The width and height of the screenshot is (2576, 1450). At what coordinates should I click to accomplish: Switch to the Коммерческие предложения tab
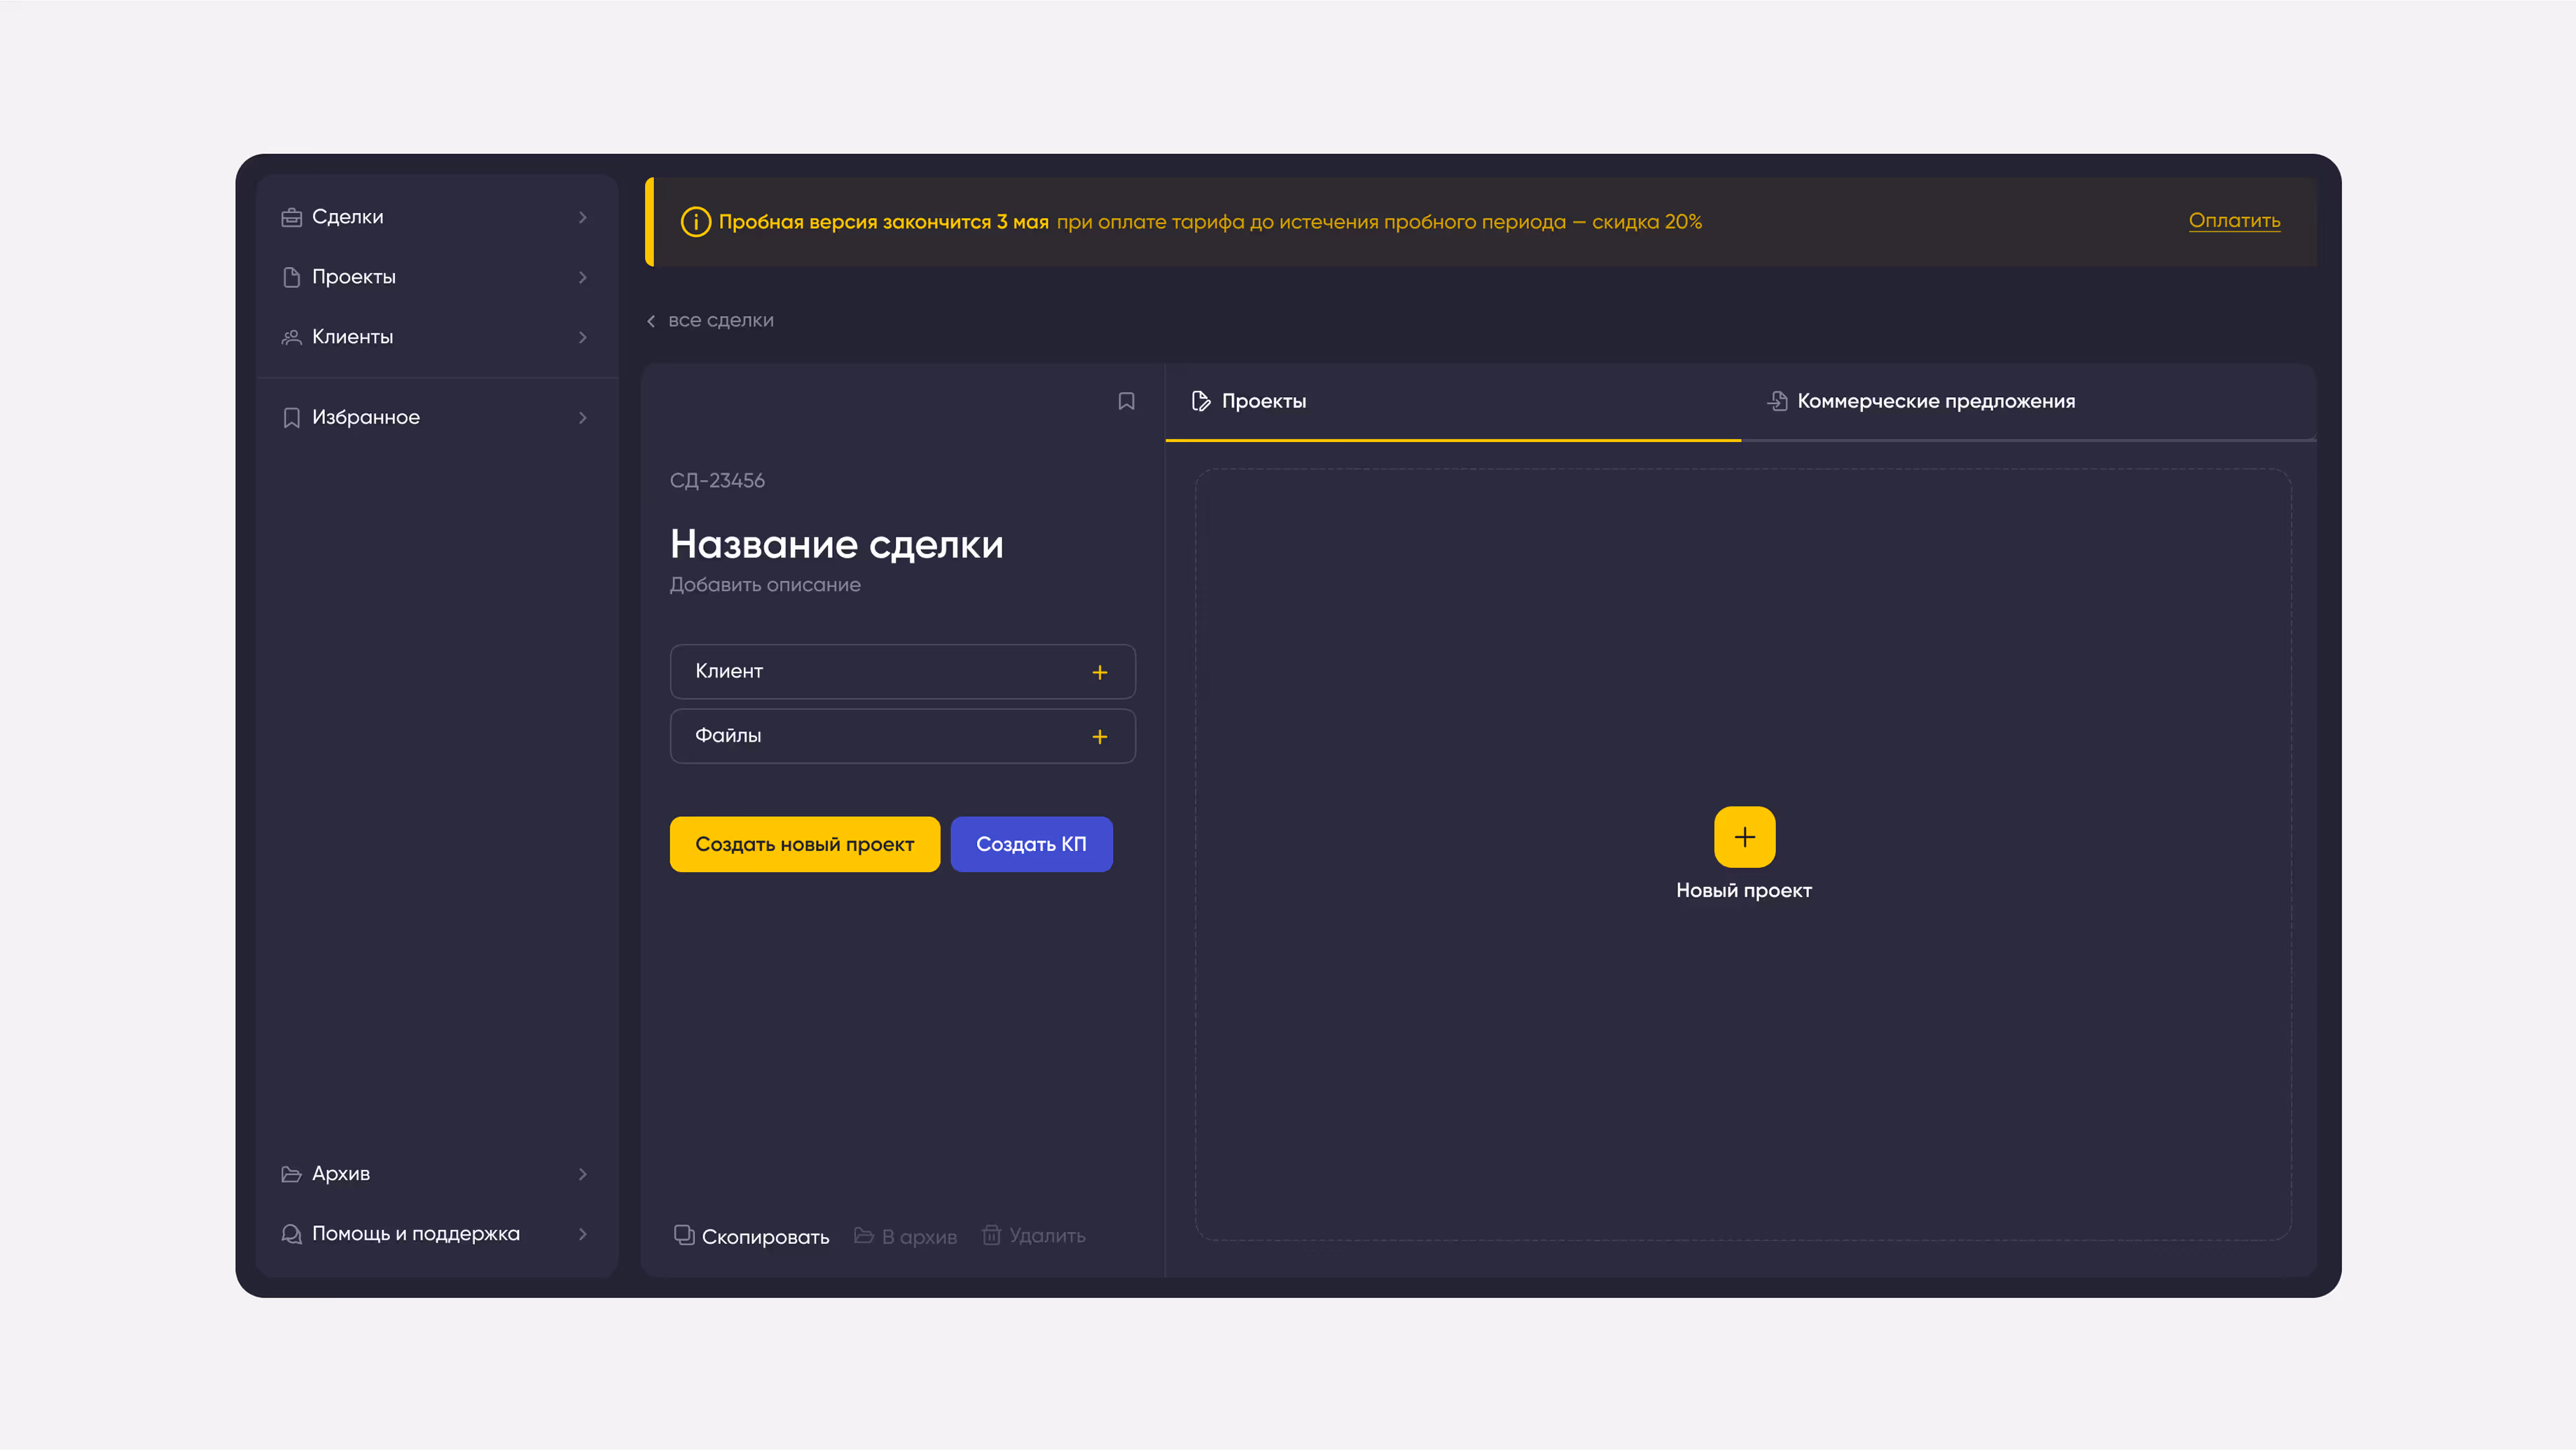coord(1935,402)
